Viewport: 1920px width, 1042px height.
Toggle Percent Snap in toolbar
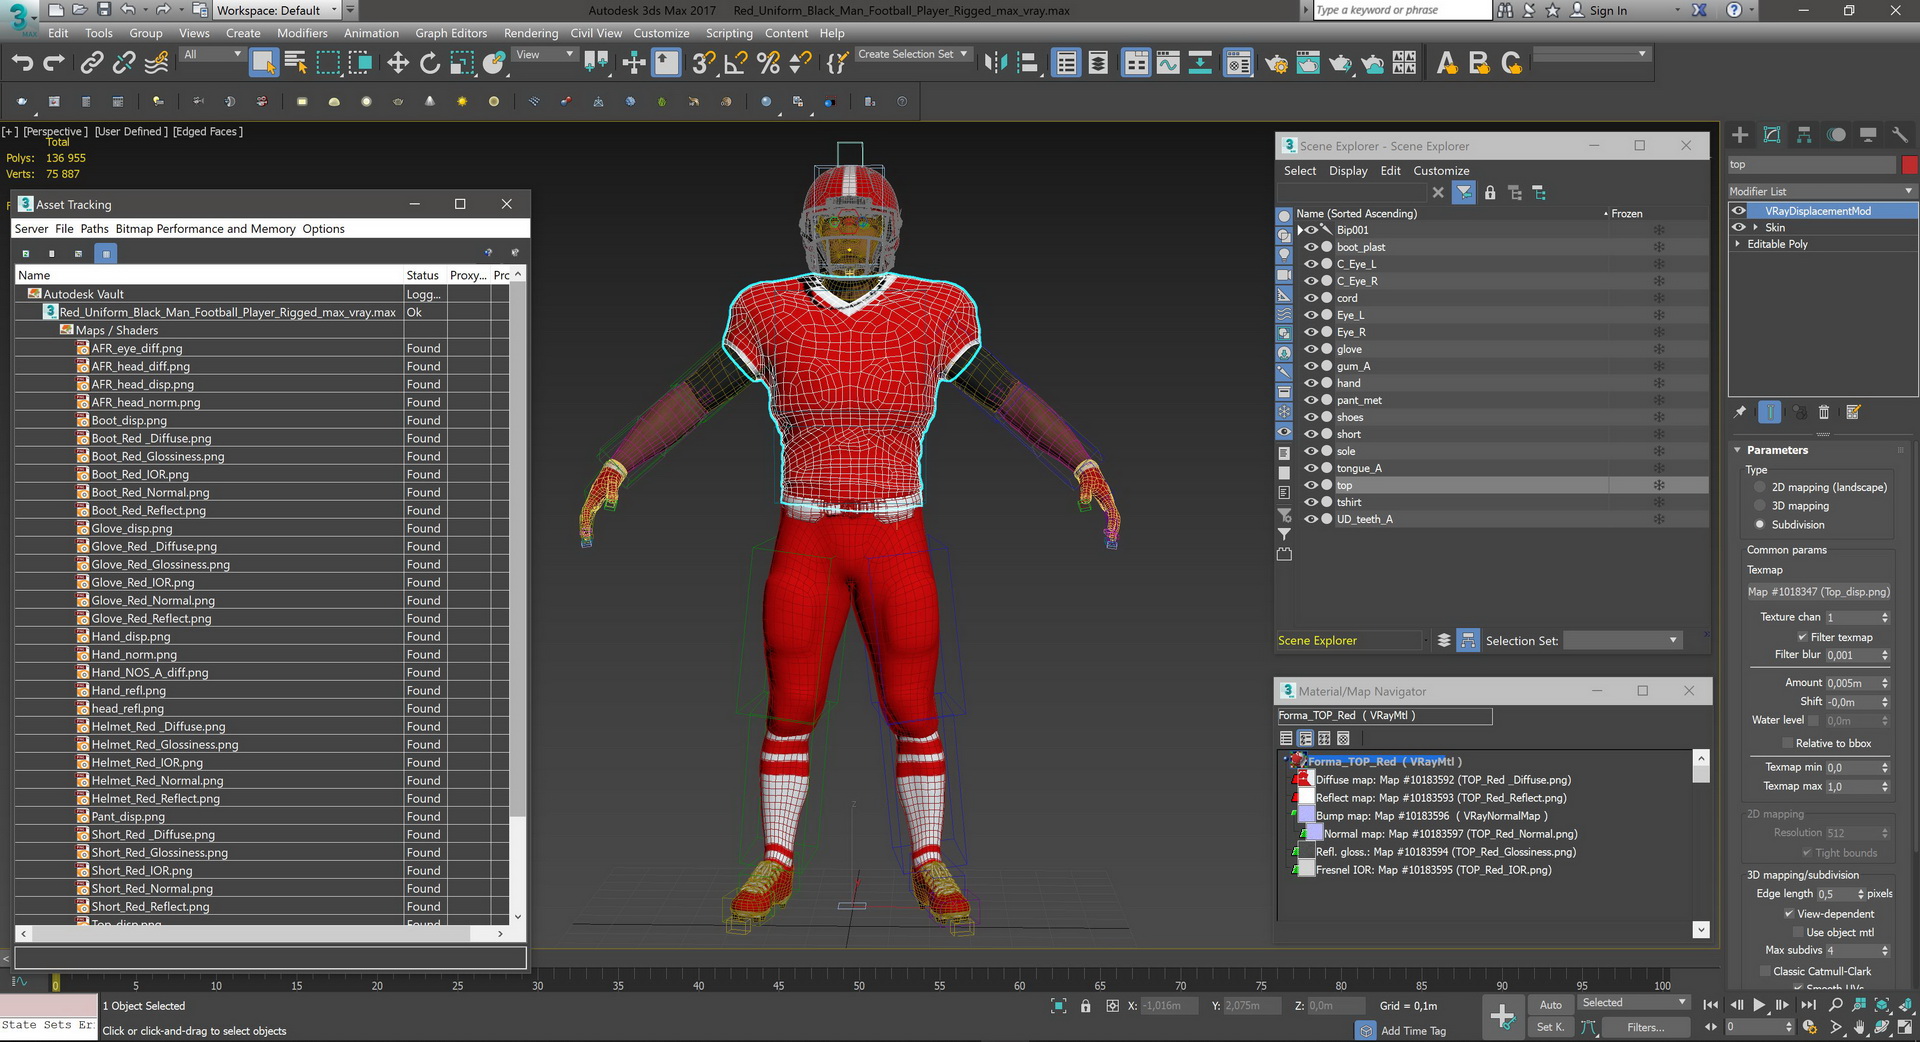click(768, 63)
